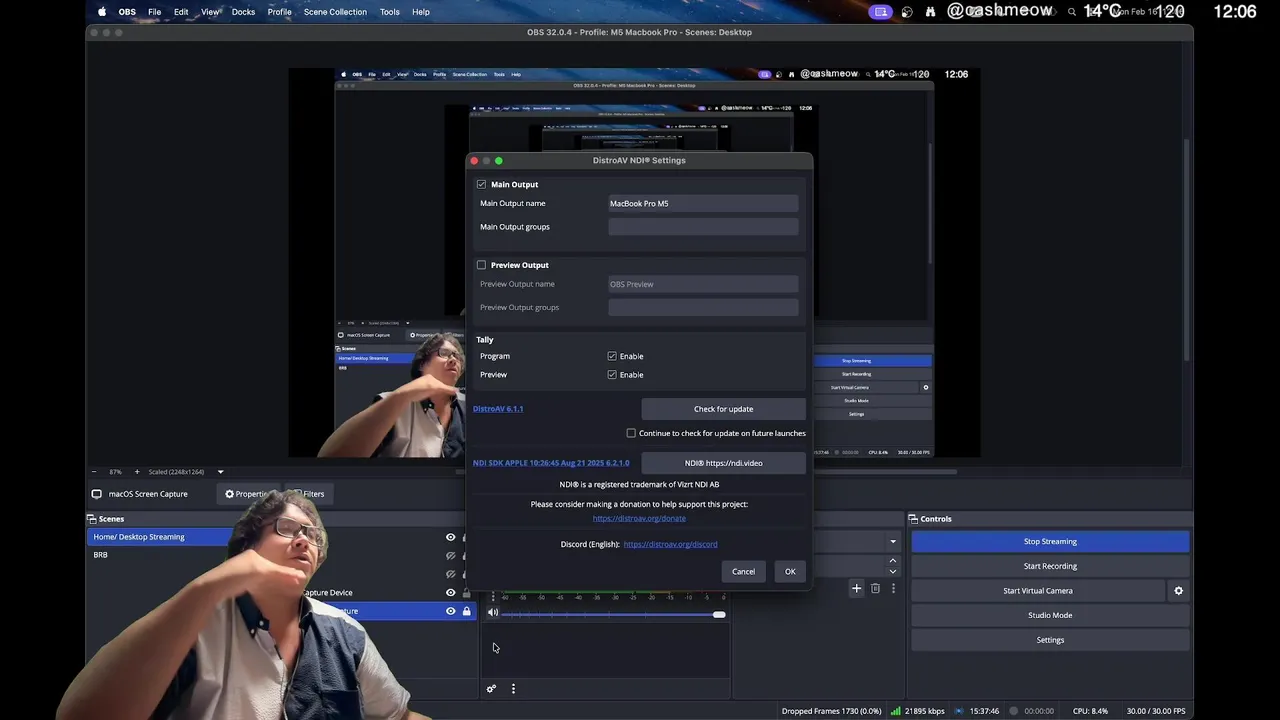Open the scene transition type dropdown
The height and width of the screenshot is (720, 1280).
(x=893, y=541)
